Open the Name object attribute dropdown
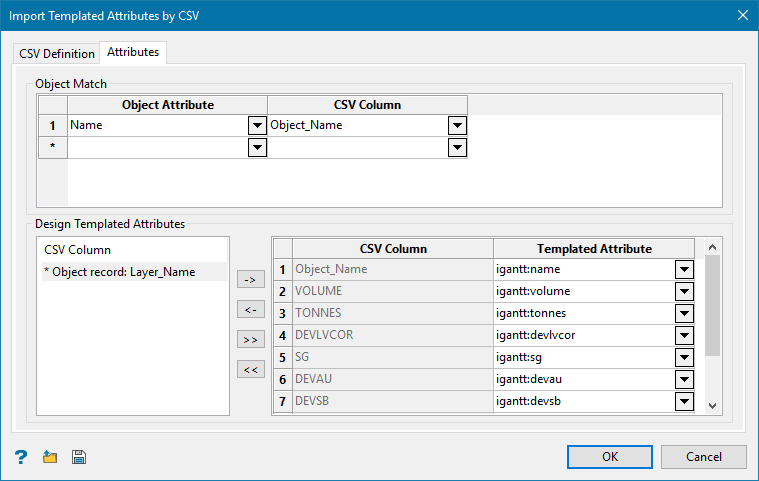759x481 pixels. pos(257,126)
